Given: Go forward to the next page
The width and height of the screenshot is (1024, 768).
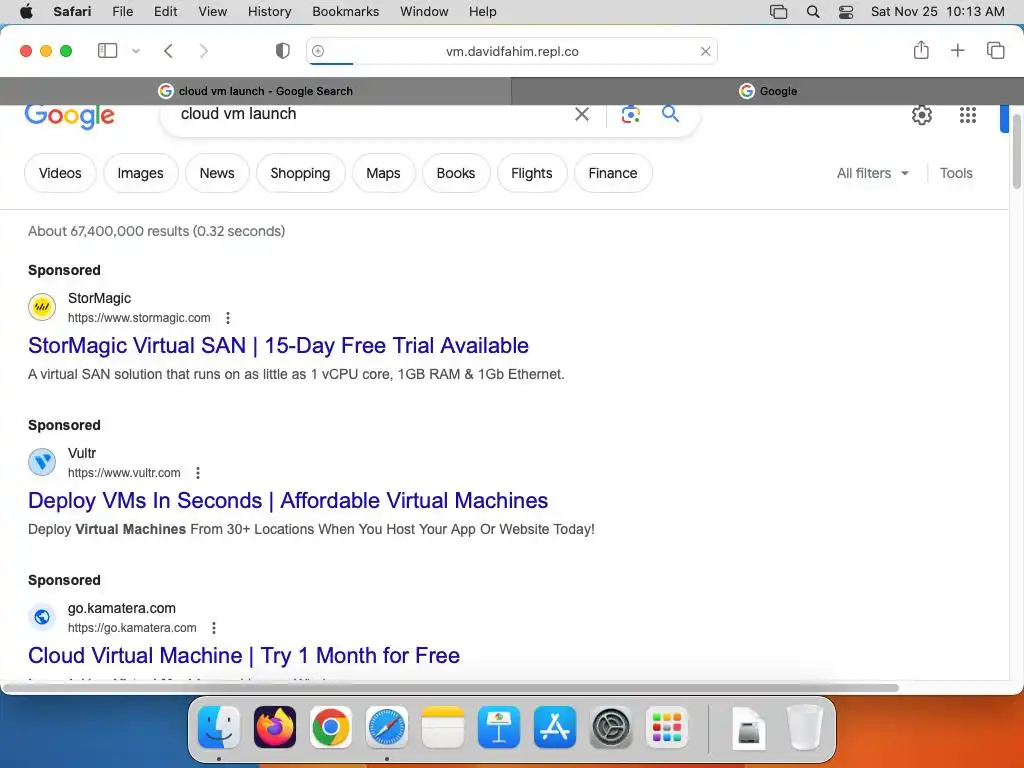Looking at the screenshot, I should point(204,51).
